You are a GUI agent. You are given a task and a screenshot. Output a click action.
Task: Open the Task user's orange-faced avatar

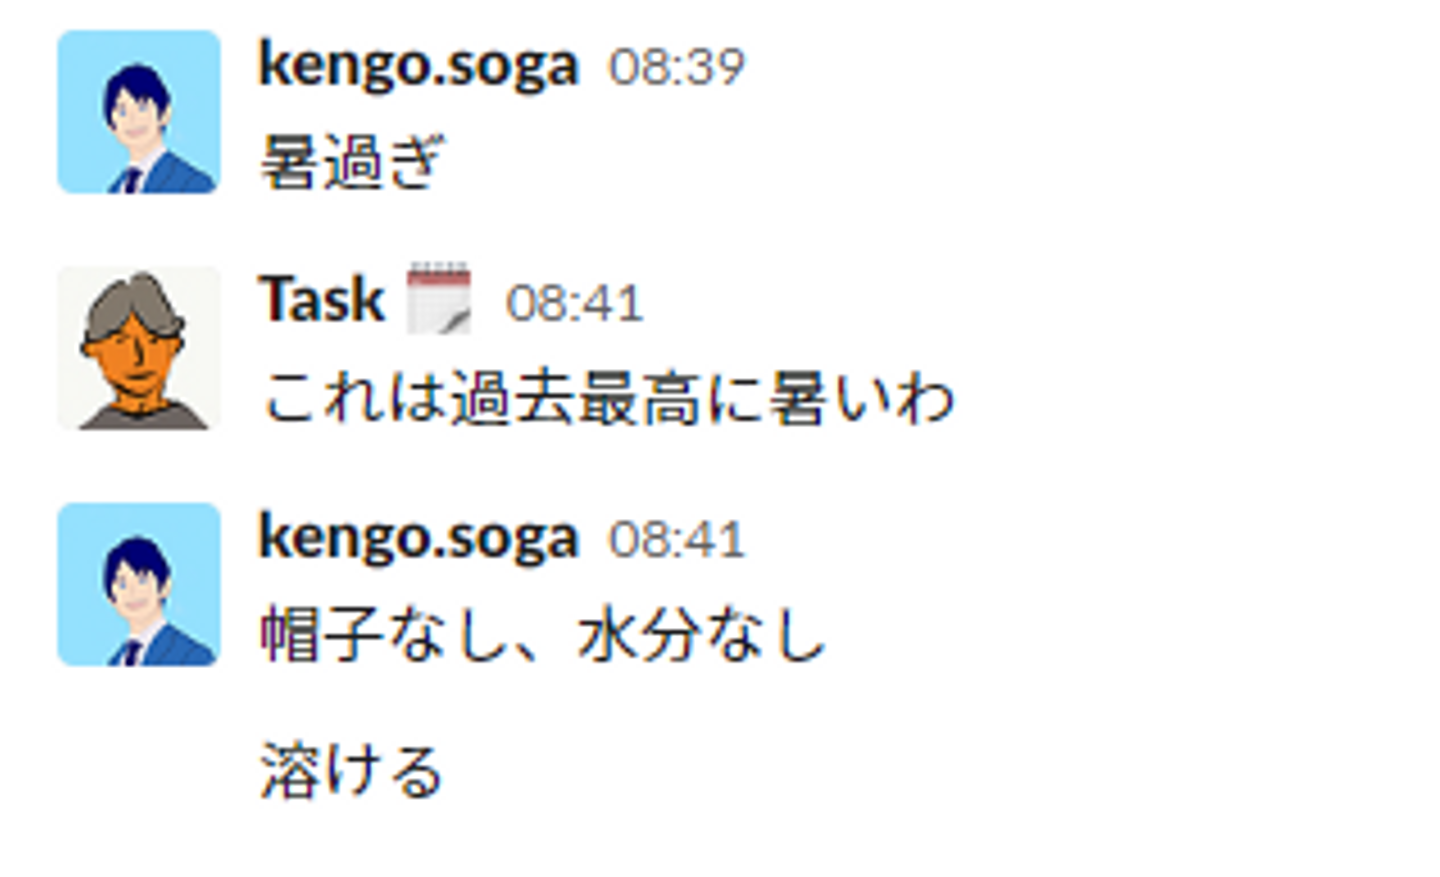pos(139,348)
